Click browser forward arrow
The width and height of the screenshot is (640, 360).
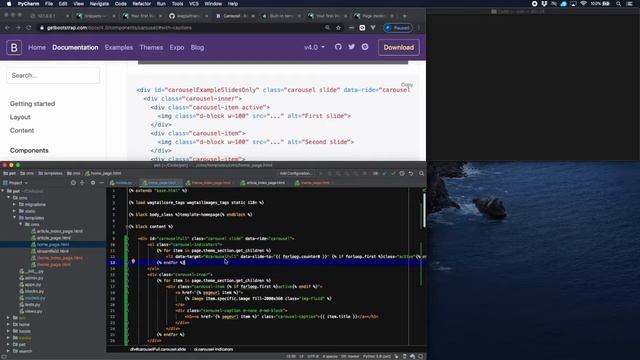[18, 28]
